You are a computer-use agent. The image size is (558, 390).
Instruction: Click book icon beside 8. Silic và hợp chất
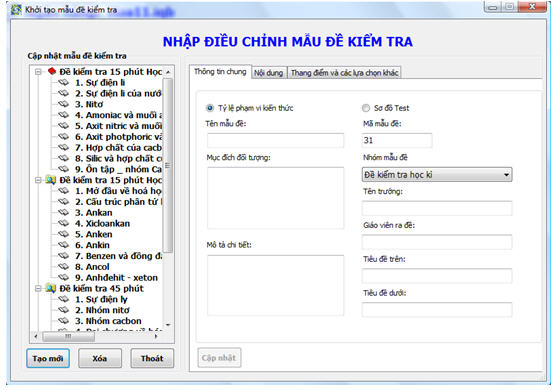click(x=63, y=158)
